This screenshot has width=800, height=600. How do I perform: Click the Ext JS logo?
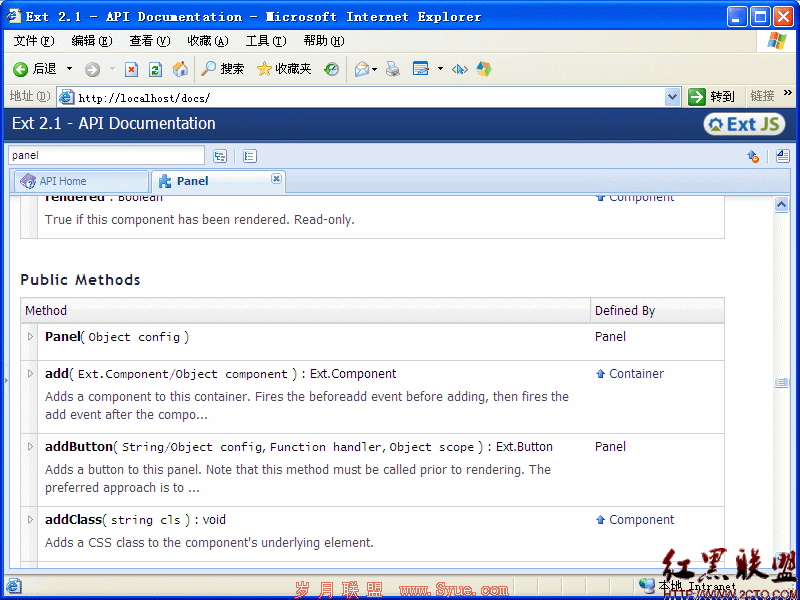(744, 124)
